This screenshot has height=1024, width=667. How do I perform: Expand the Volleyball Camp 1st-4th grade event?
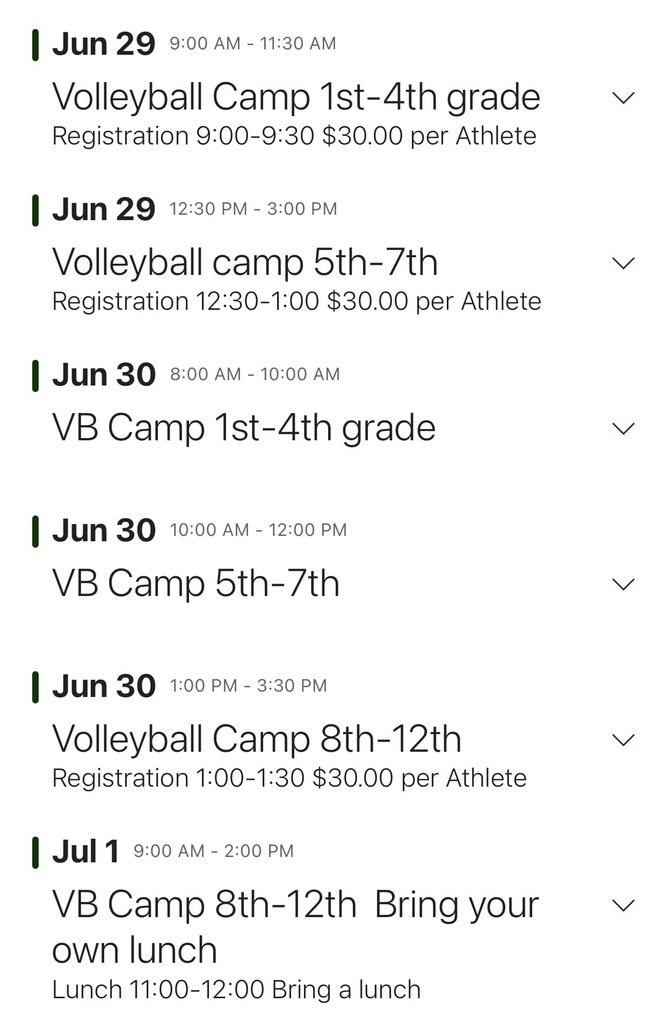click(x=623, y=97)
